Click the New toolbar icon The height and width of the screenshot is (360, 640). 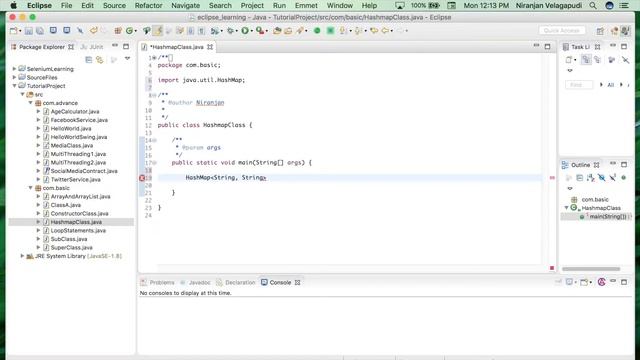tap(13, 31)
